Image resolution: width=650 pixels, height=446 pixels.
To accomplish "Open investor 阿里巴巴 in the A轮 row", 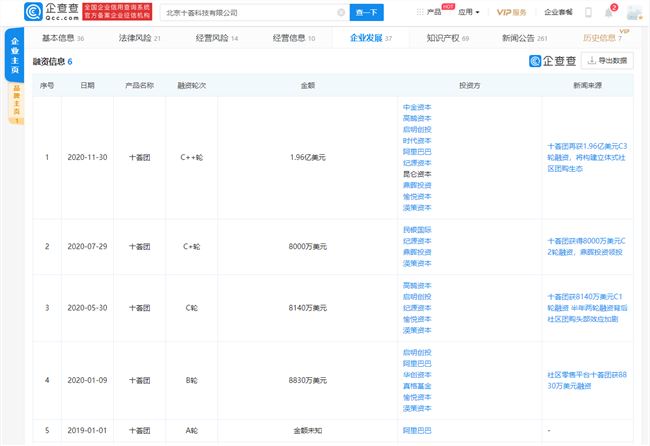I will (x=417, y=431).
